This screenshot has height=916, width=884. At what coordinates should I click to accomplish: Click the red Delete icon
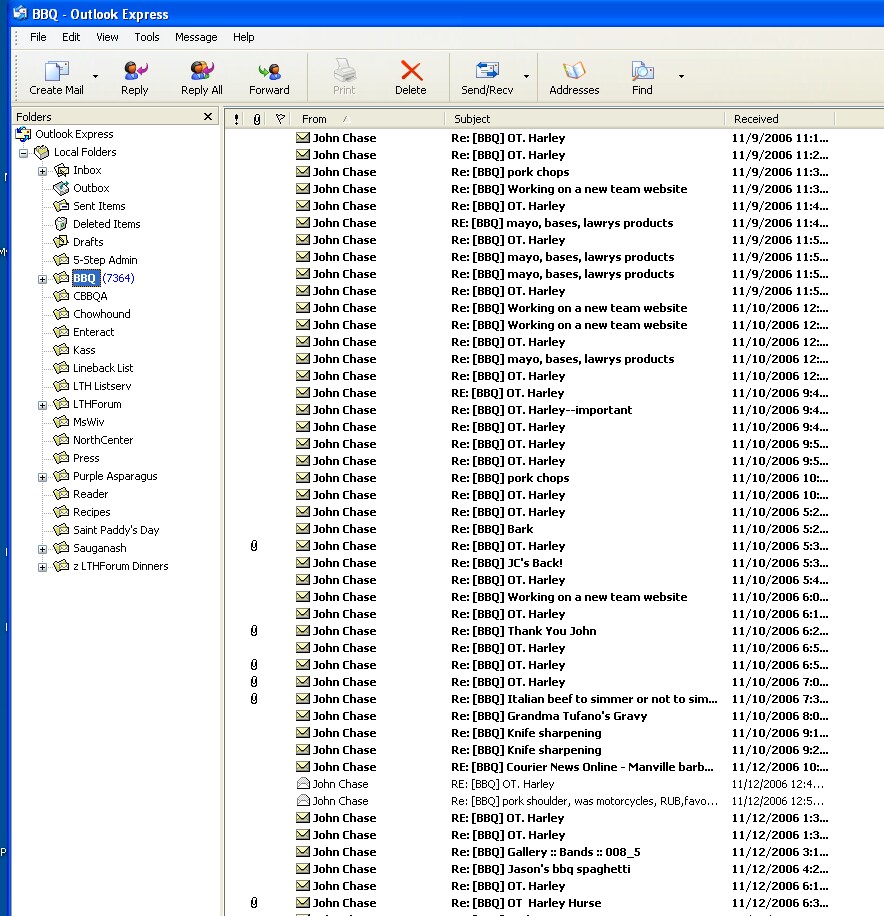point(411,71)
